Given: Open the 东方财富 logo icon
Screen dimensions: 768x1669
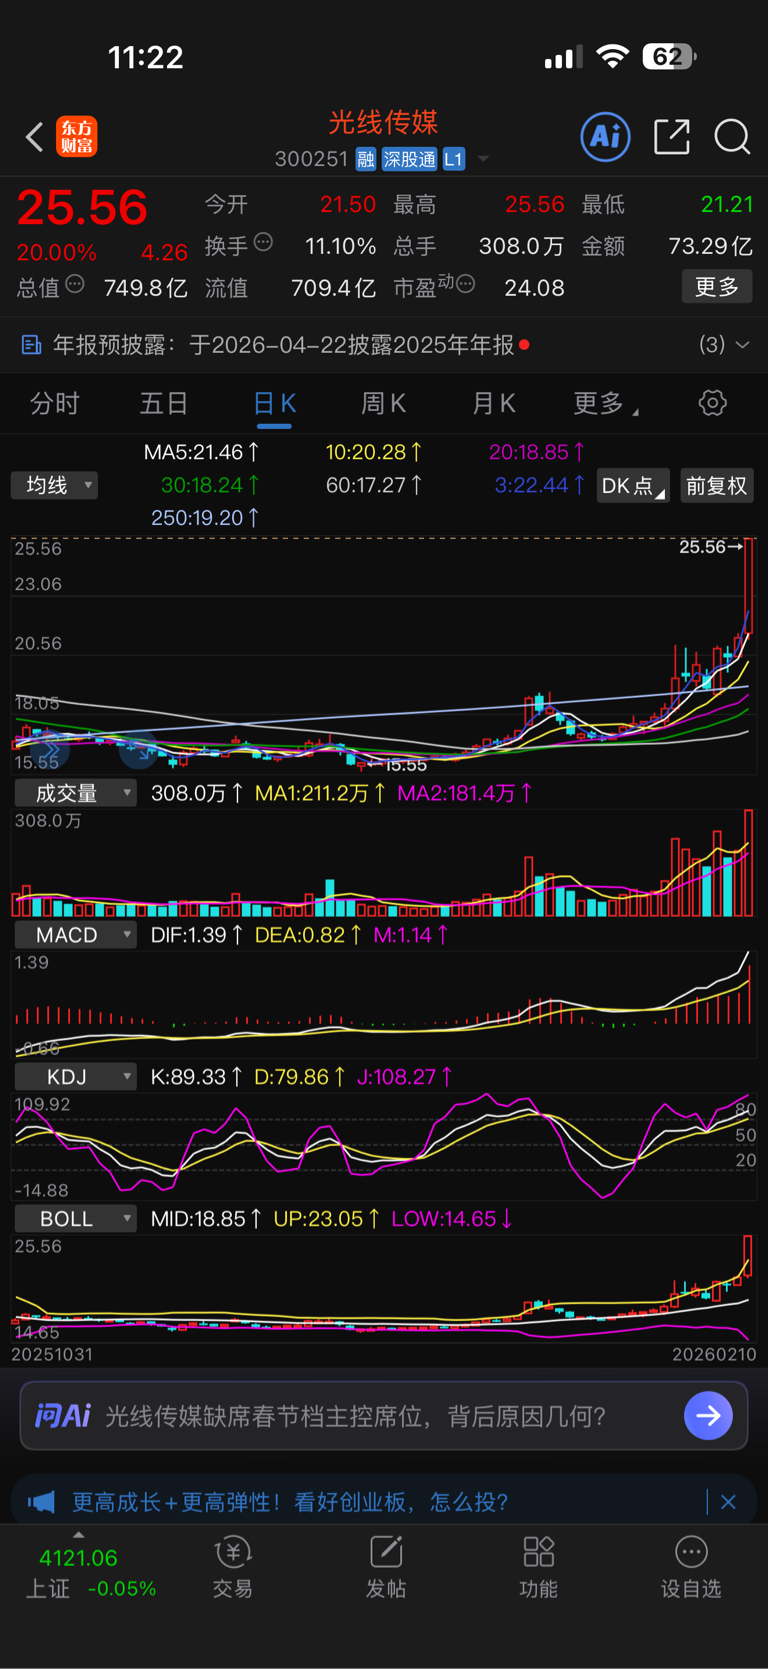Looking at the screenshot, I should tap(77, 137).
